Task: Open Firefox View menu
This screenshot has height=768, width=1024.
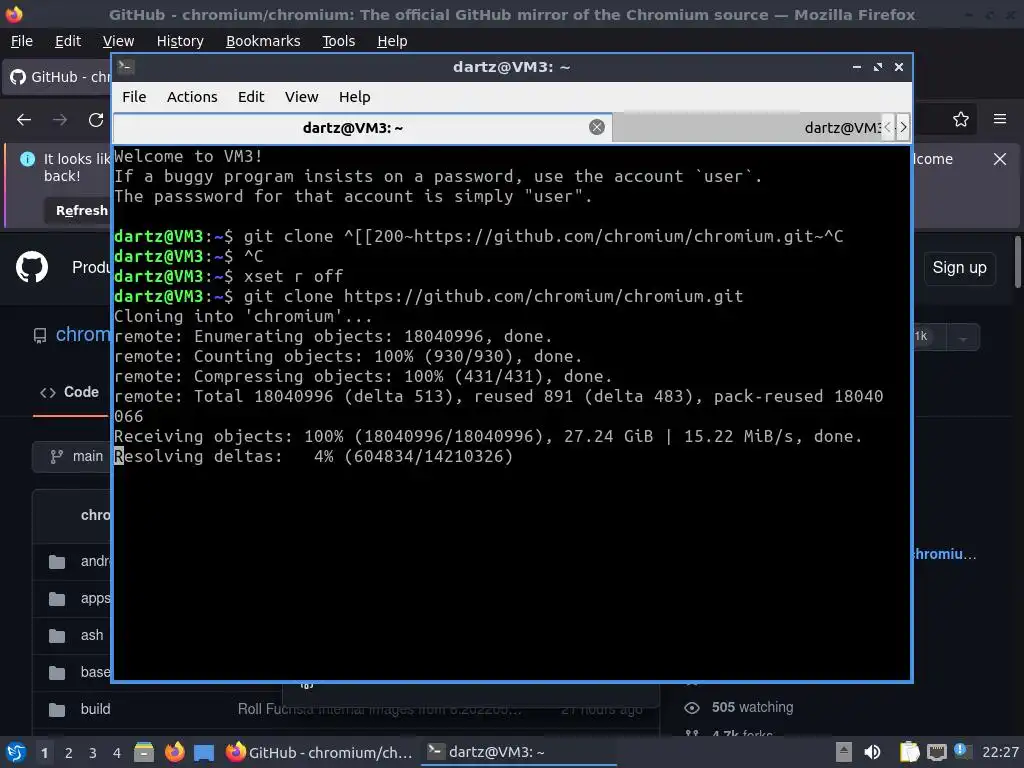Action: click(x=118, y=41)
